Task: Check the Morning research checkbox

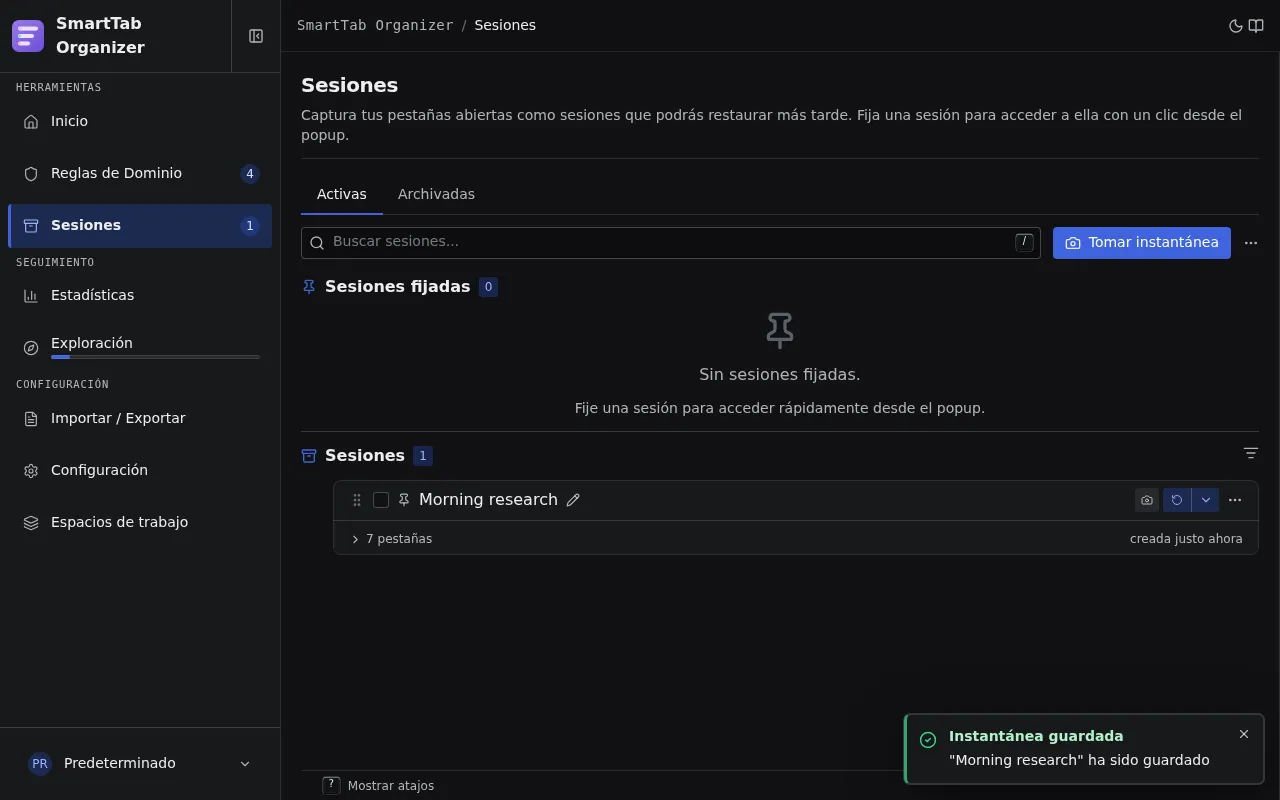Action: [x=381, y=500]
